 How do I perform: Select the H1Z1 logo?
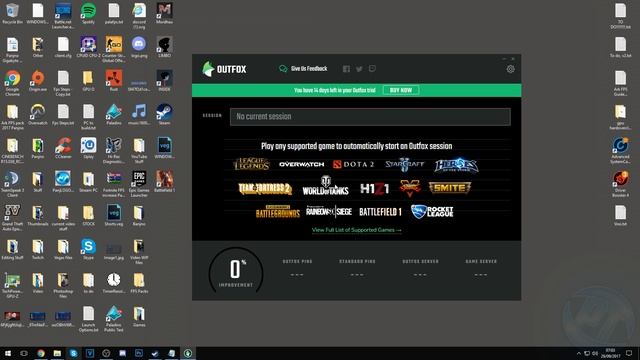click(374, 189)
